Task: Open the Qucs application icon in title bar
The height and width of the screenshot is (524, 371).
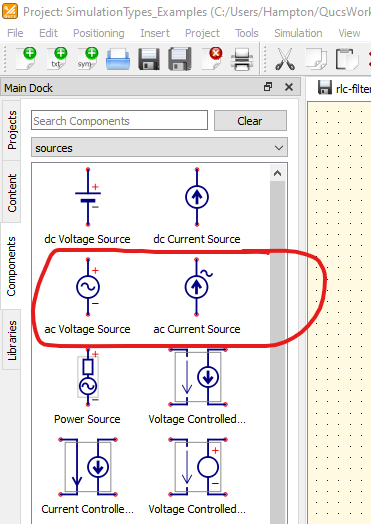Action: tap(10, 11)
